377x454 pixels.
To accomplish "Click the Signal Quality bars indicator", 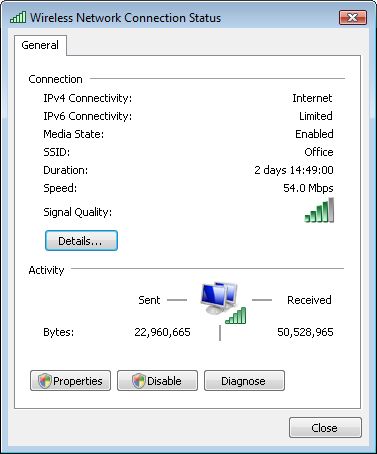I will point(319,210).
